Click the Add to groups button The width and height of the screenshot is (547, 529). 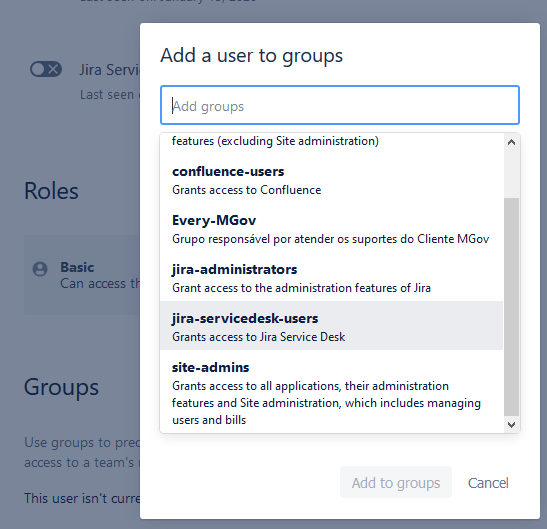396,483
